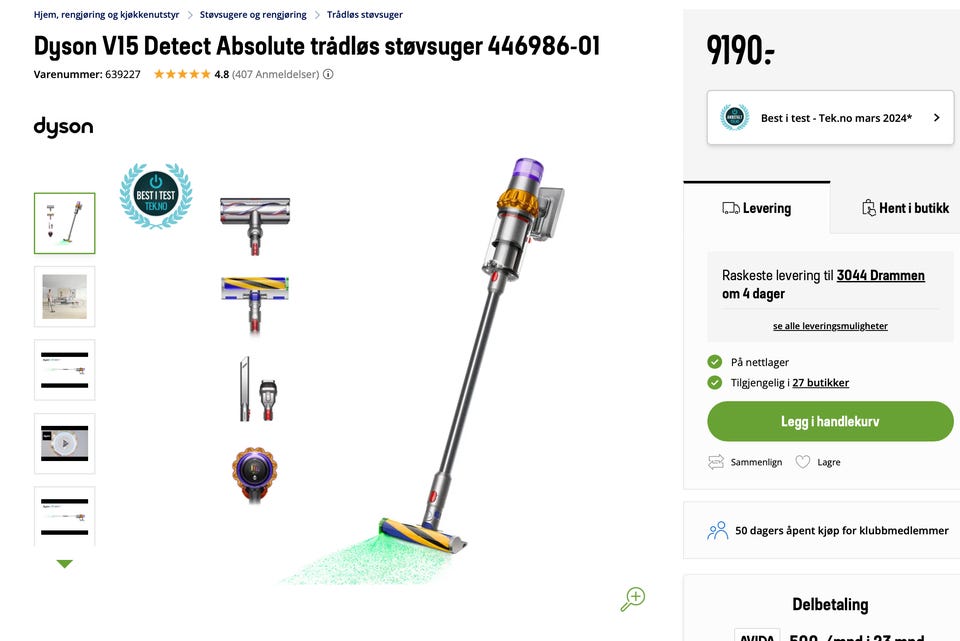Click the five-star rating icons
Image resolution: width=960 pixels, height=641 pixels.
182,74
